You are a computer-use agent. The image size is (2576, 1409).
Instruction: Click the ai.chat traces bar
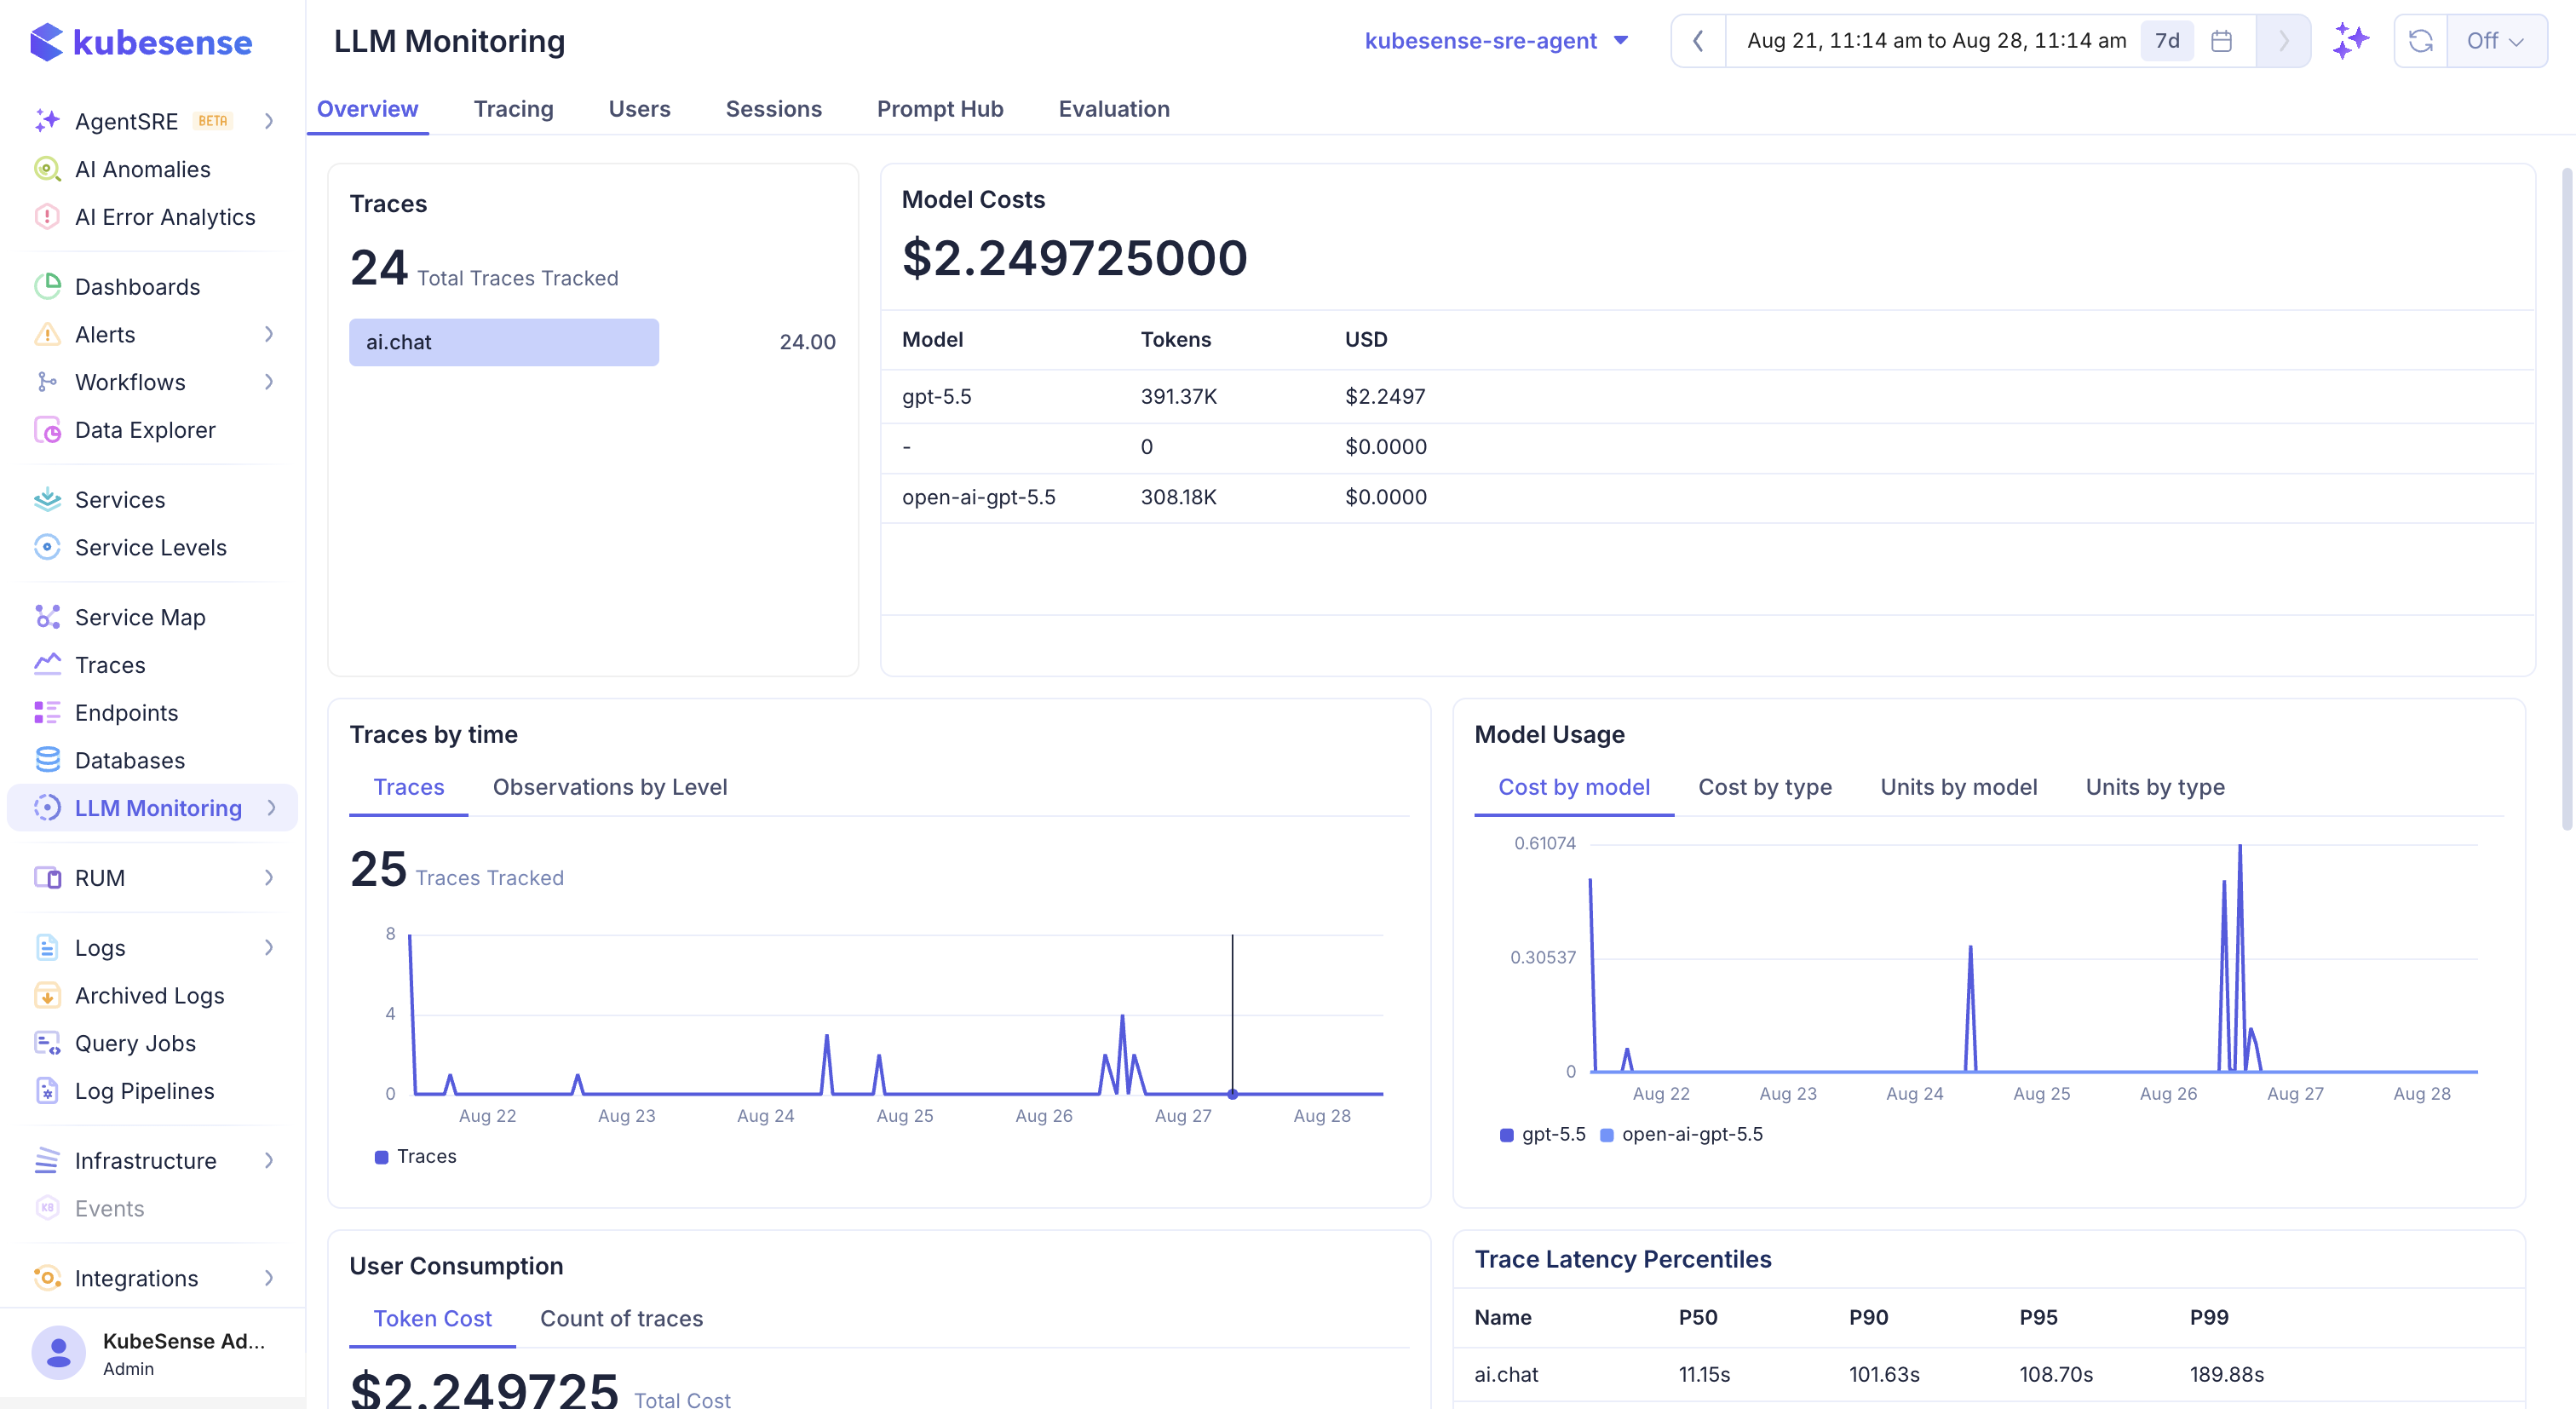(504, 342)
